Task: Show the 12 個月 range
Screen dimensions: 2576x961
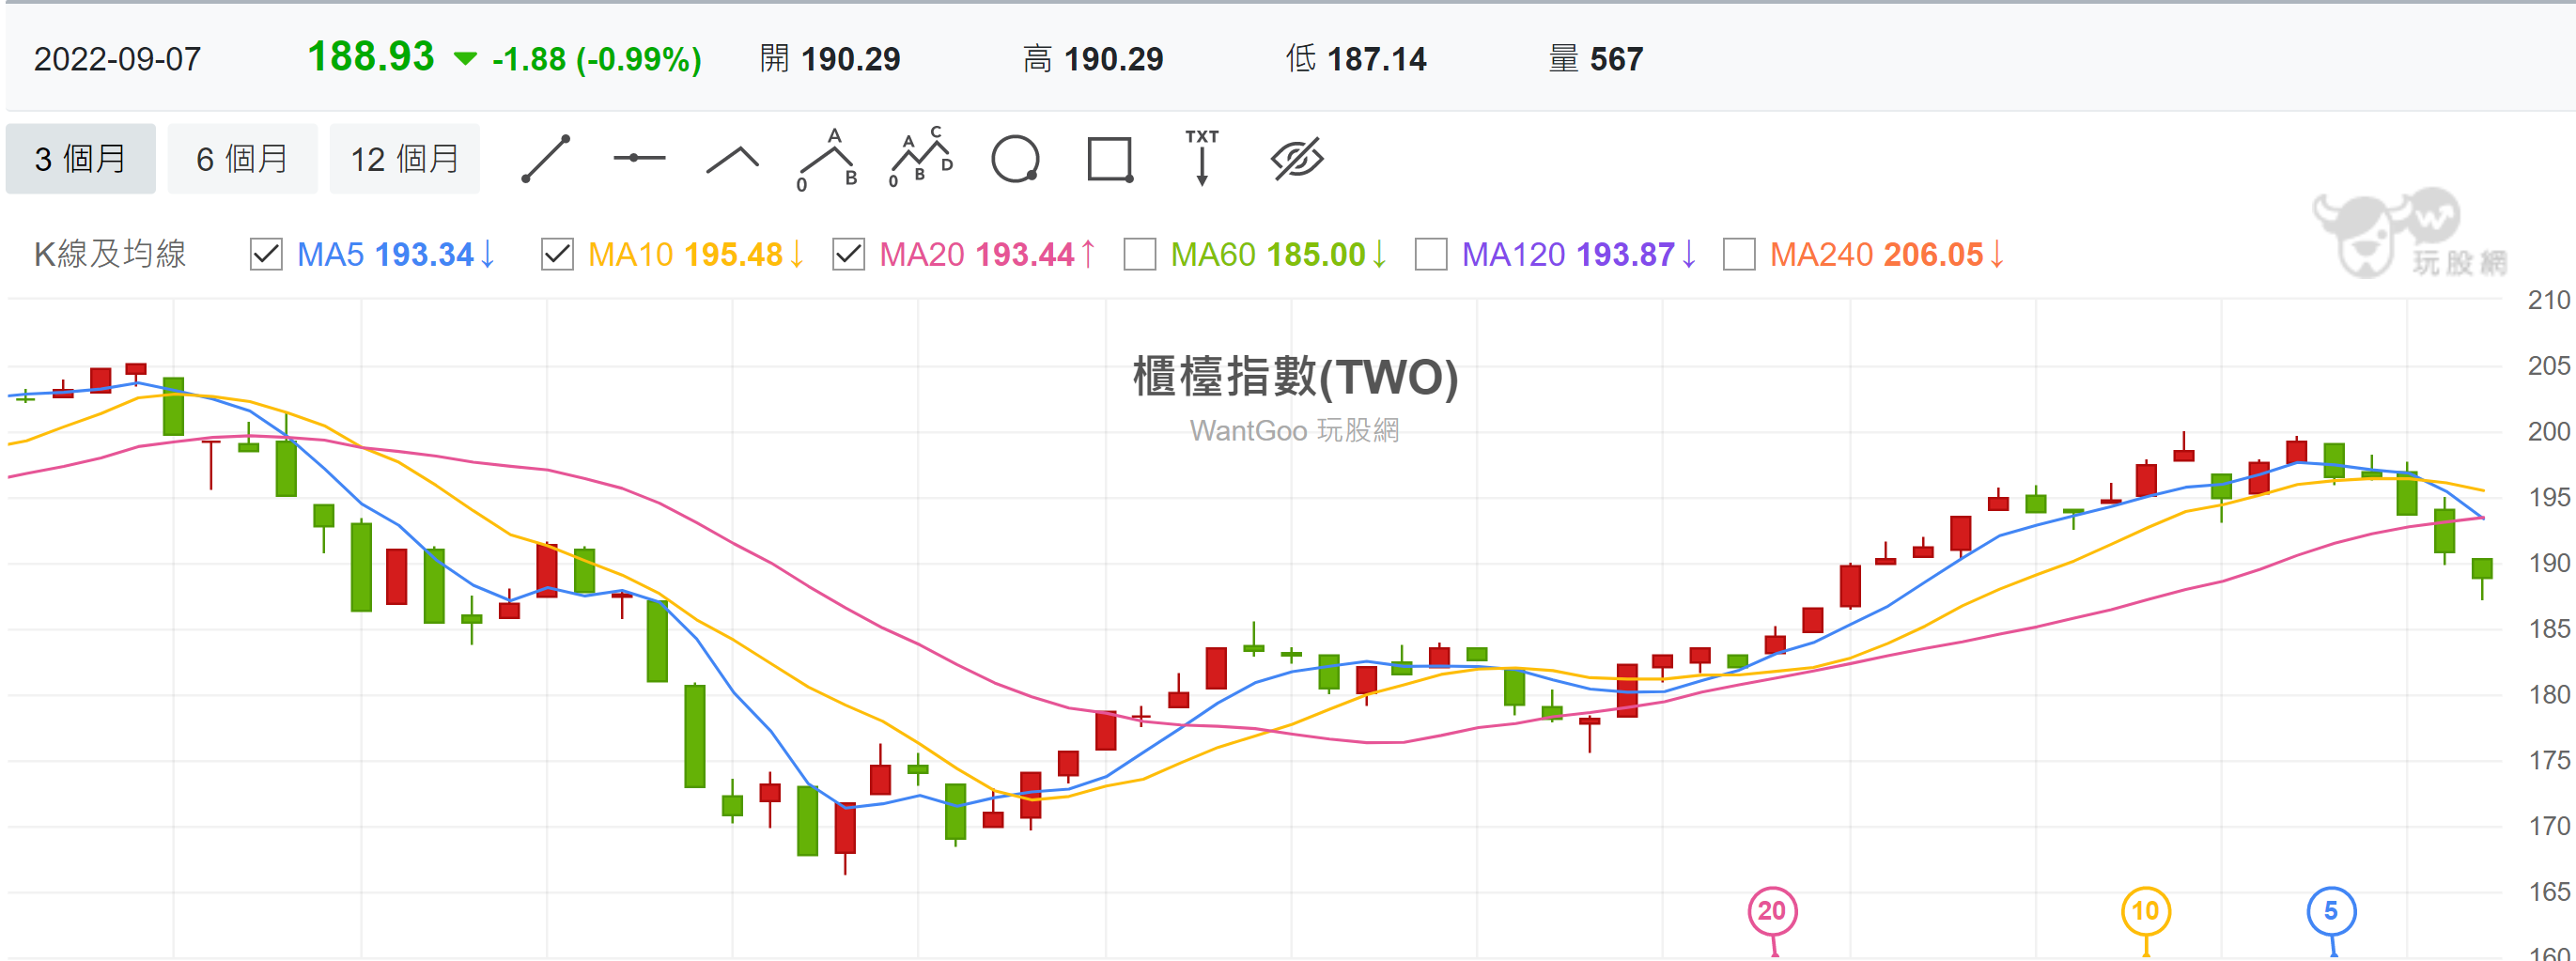Action: (404, 159)
